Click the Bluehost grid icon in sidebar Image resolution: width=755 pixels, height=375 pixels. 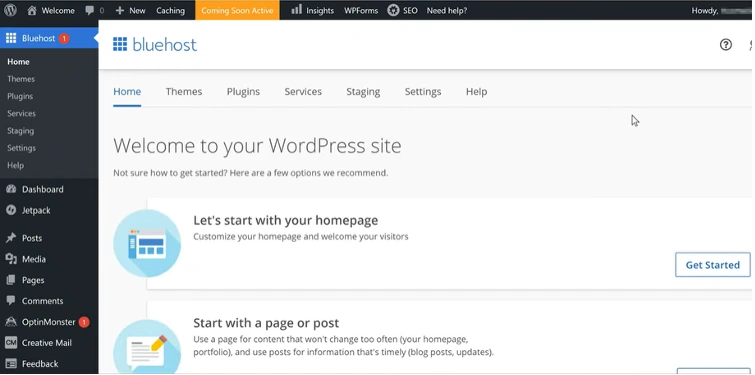coord(11,38)
